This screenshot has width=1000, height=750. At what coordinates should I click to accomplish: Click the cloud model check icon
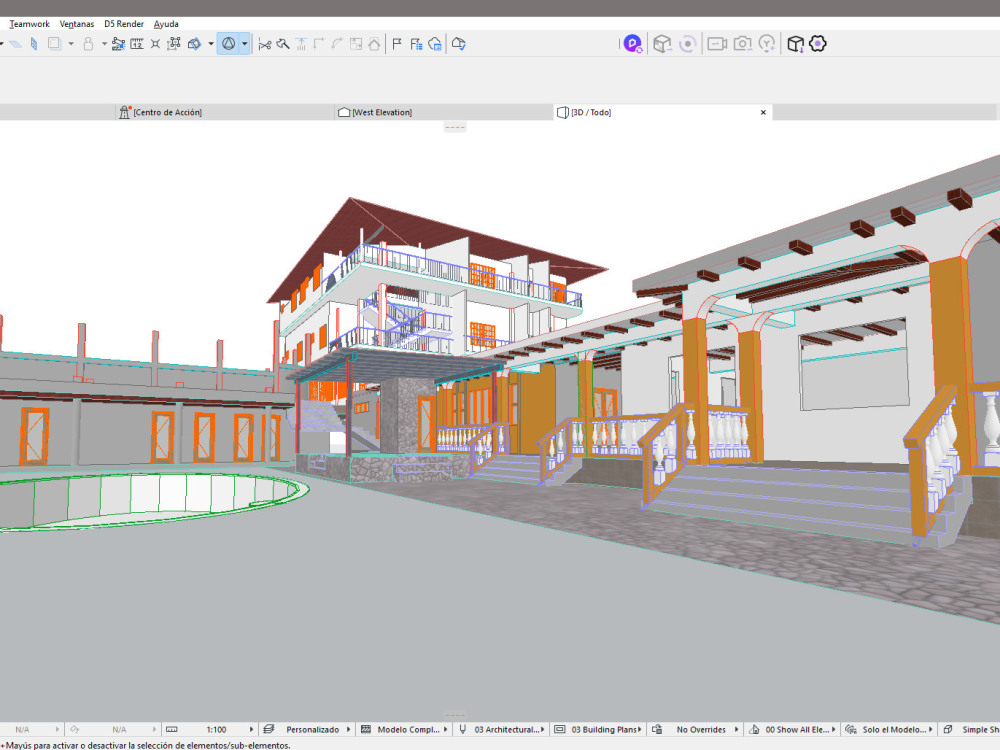(435, 44)
